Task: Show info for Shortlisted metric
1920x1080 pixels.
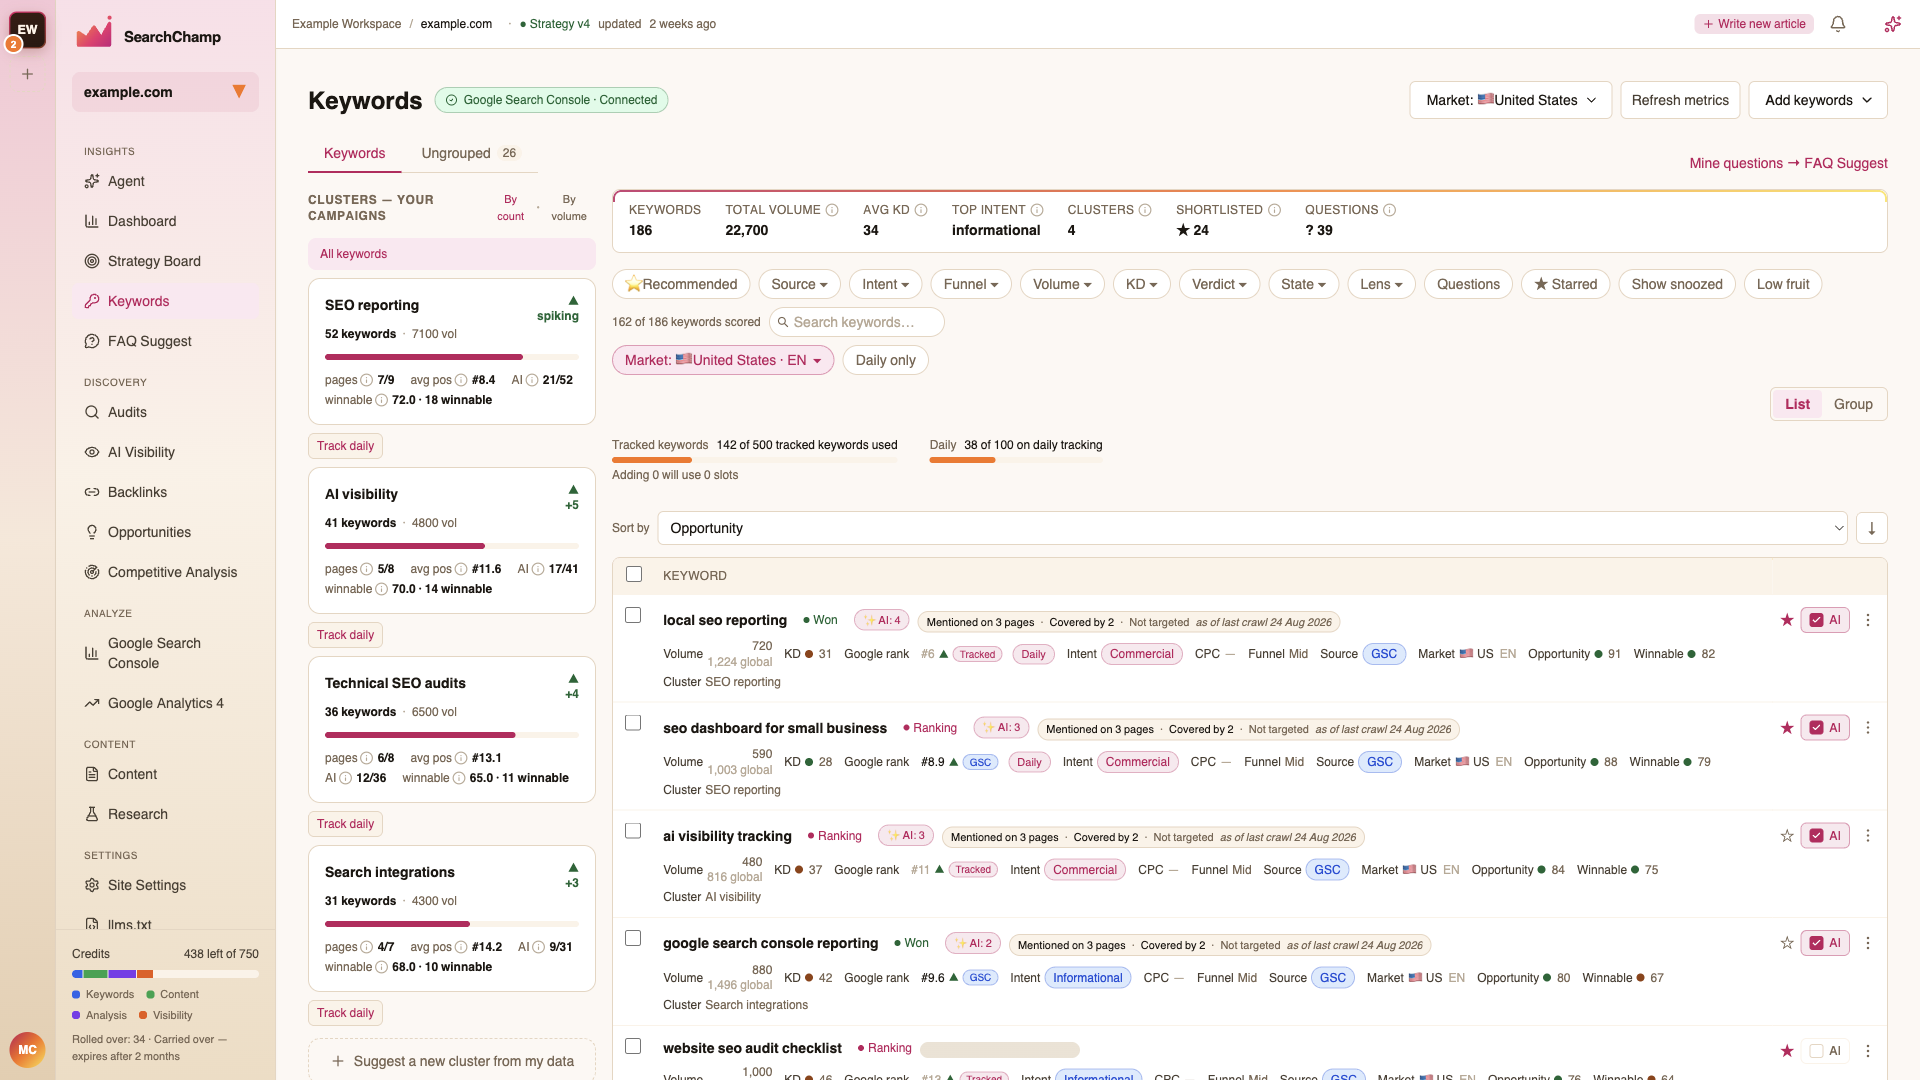Action: 1274,210
